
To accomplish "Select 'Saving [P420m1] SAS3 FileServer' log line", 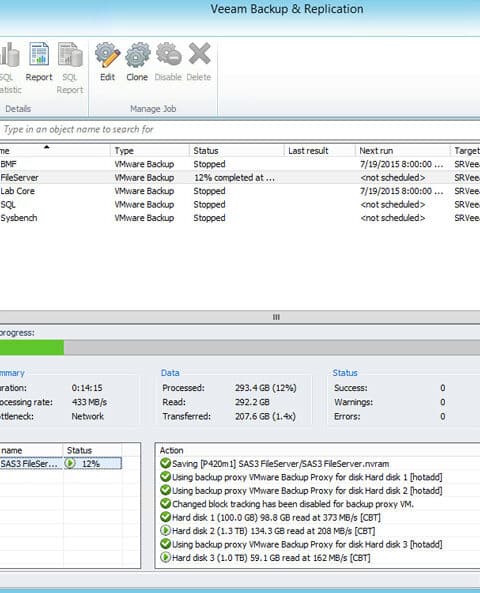I will (281, 464).
